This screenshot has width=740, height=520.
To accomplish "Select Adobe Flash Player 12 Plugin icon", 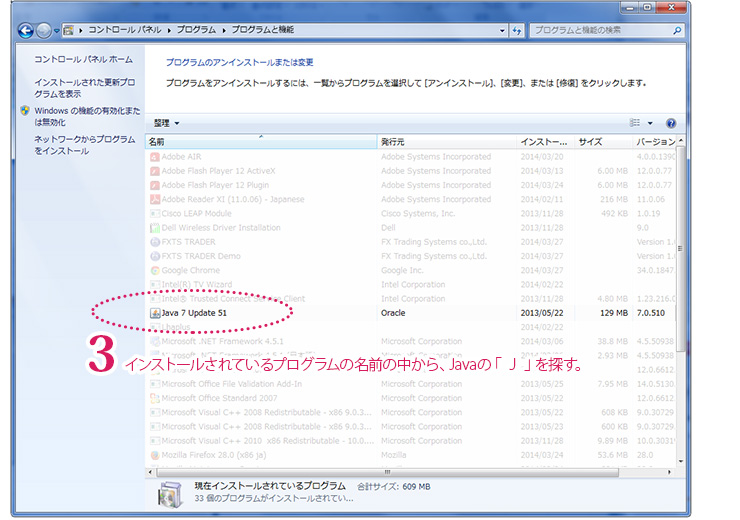I will 155,185.
